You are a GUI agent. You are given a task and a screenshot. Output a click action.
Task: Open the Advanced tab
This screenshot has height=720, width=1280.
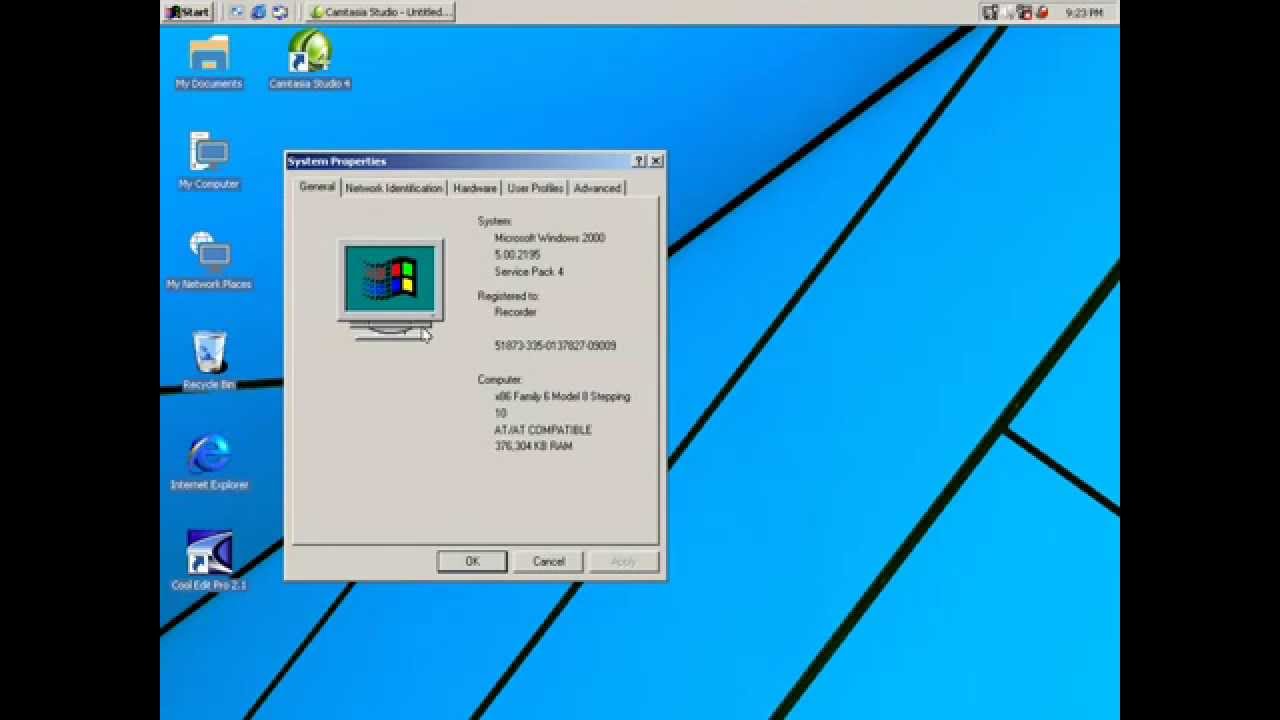click(597, 188)
